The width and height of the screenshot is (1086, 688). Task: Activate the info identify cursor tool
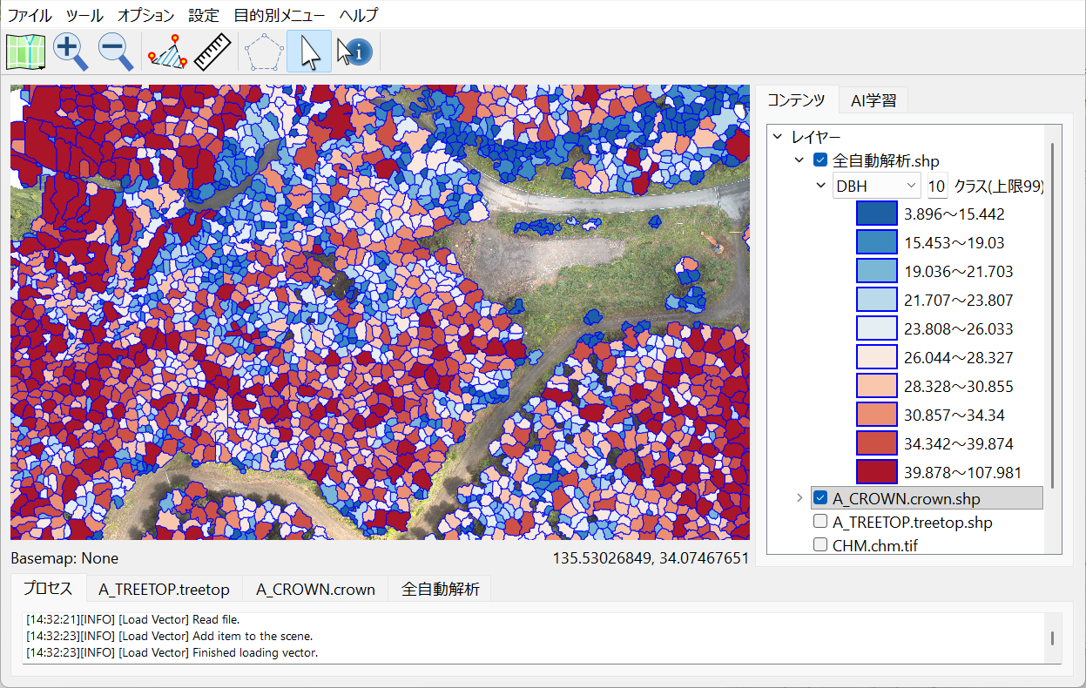[x=354, y=52]
